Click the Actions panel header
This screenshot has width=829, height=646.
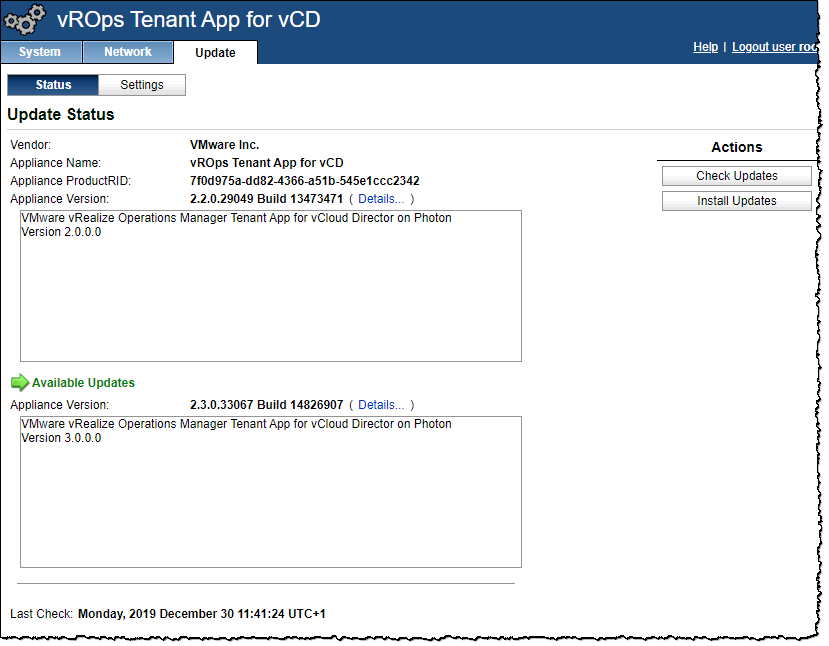pos(736,147)
